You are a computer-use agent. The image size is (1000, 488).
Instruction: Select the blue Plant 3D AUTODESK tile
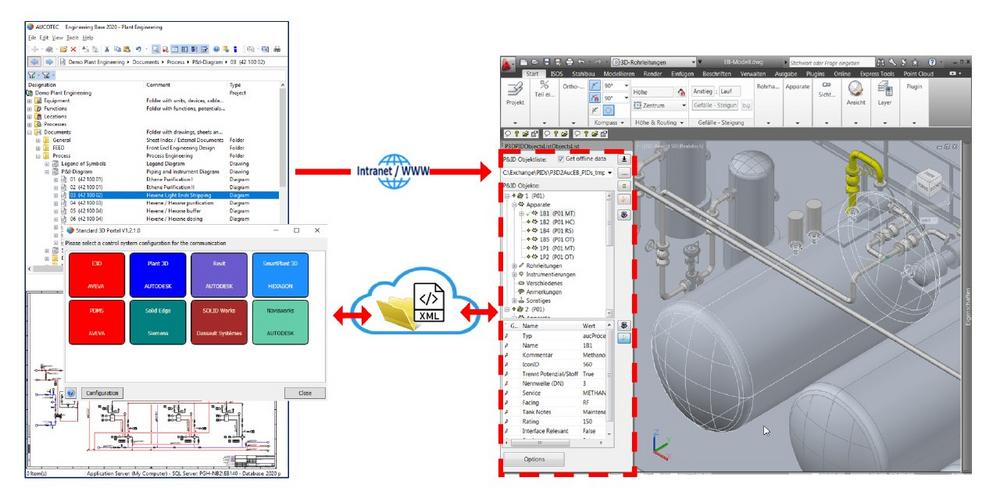click(x=158, y=275)
